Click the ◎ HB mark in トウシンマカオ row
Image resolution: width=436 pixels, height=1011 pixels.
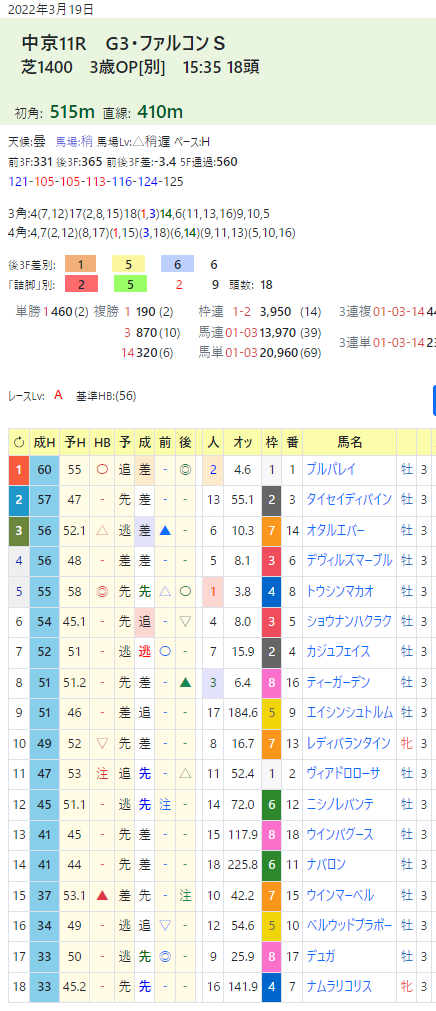(102, 591)
